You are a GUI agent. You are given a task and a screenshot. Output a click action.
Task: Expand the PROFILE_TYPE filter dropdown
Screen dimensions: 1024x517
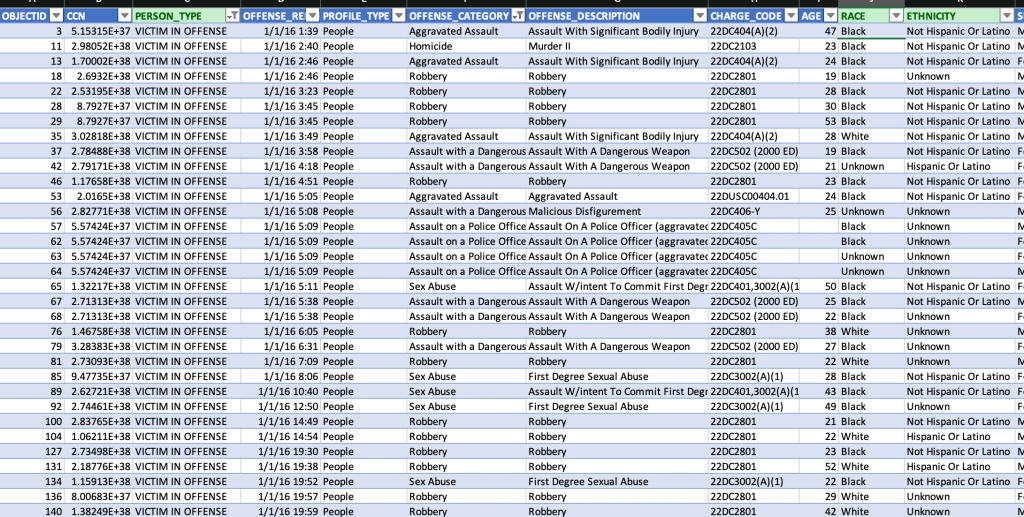[x=398, y=16]
